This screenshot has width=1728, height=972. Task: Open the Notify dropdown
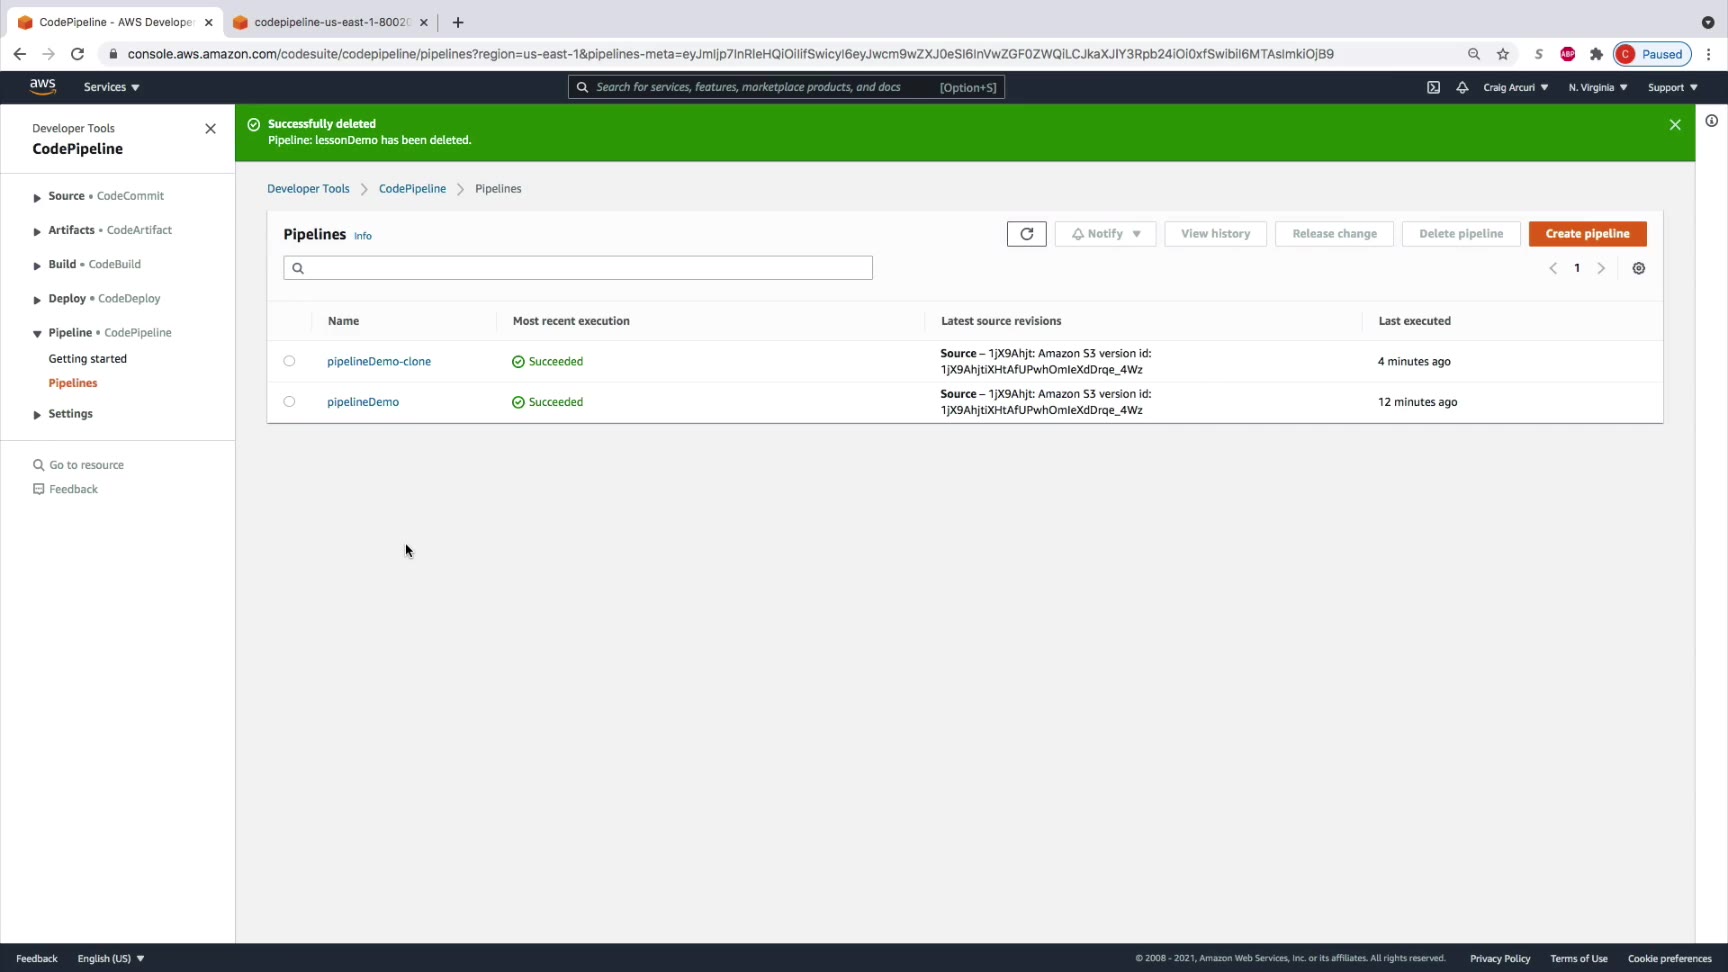point(1105,234)
